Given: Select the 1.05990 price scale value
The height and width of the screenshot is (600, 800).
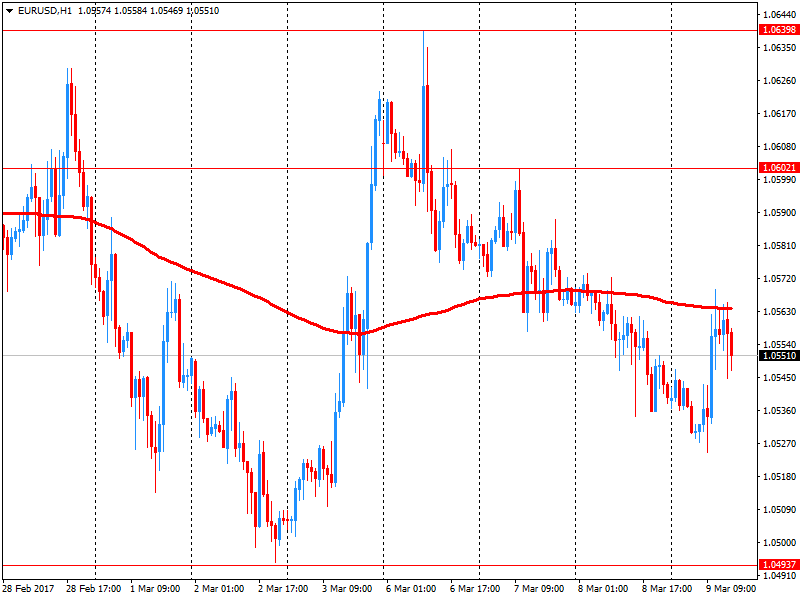Looking at the screenshot, I should pyautogui.click(x=779, y=180).
